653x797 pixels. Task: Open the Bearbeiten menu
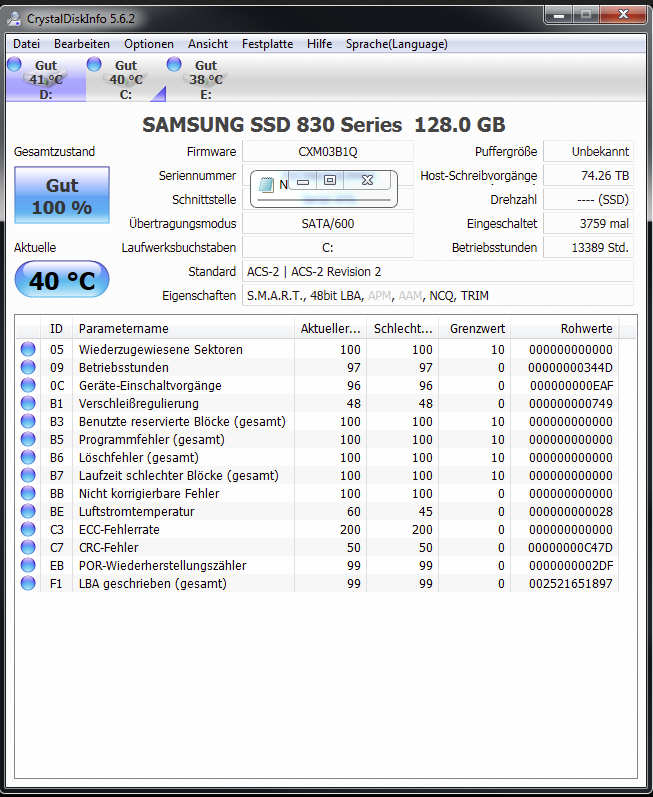[x=82, y=44]
